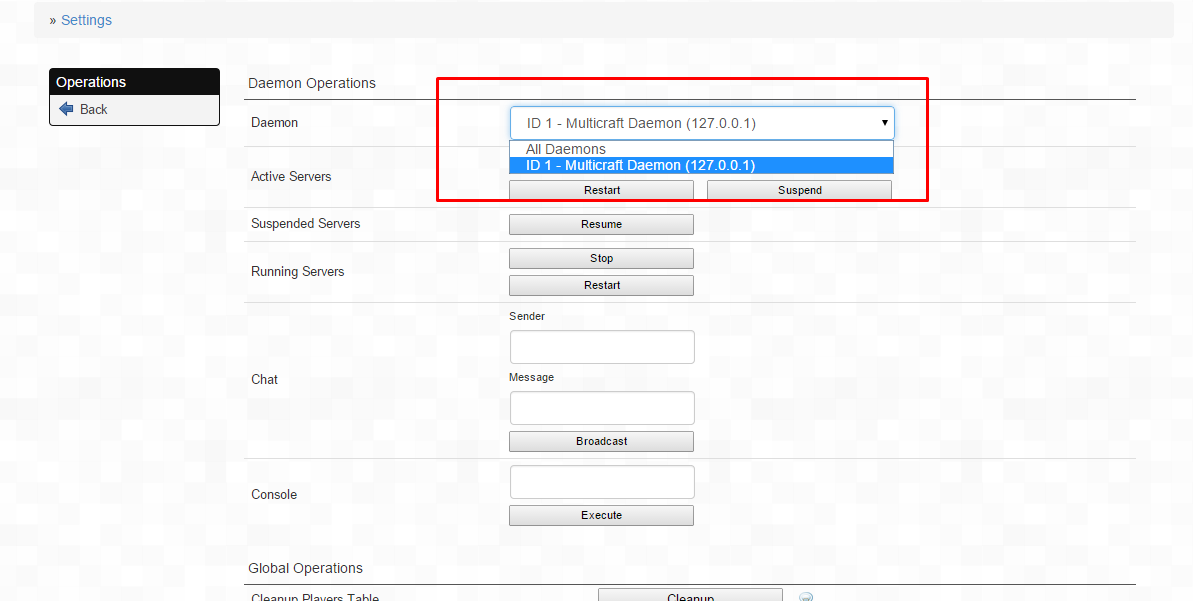The width and height of the screenshot is (1193, 601).
Task: Focus the Console command field
Action: (x=602, y=482)
